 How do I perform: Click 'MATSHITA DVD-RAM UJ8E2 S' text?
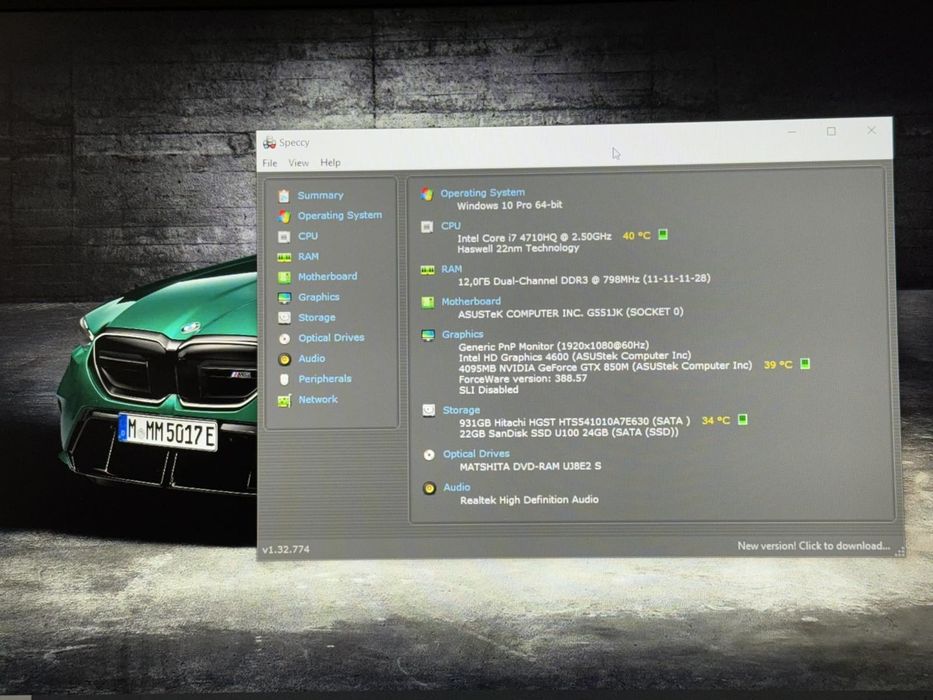pyautogui.click(x=530, y=466)
